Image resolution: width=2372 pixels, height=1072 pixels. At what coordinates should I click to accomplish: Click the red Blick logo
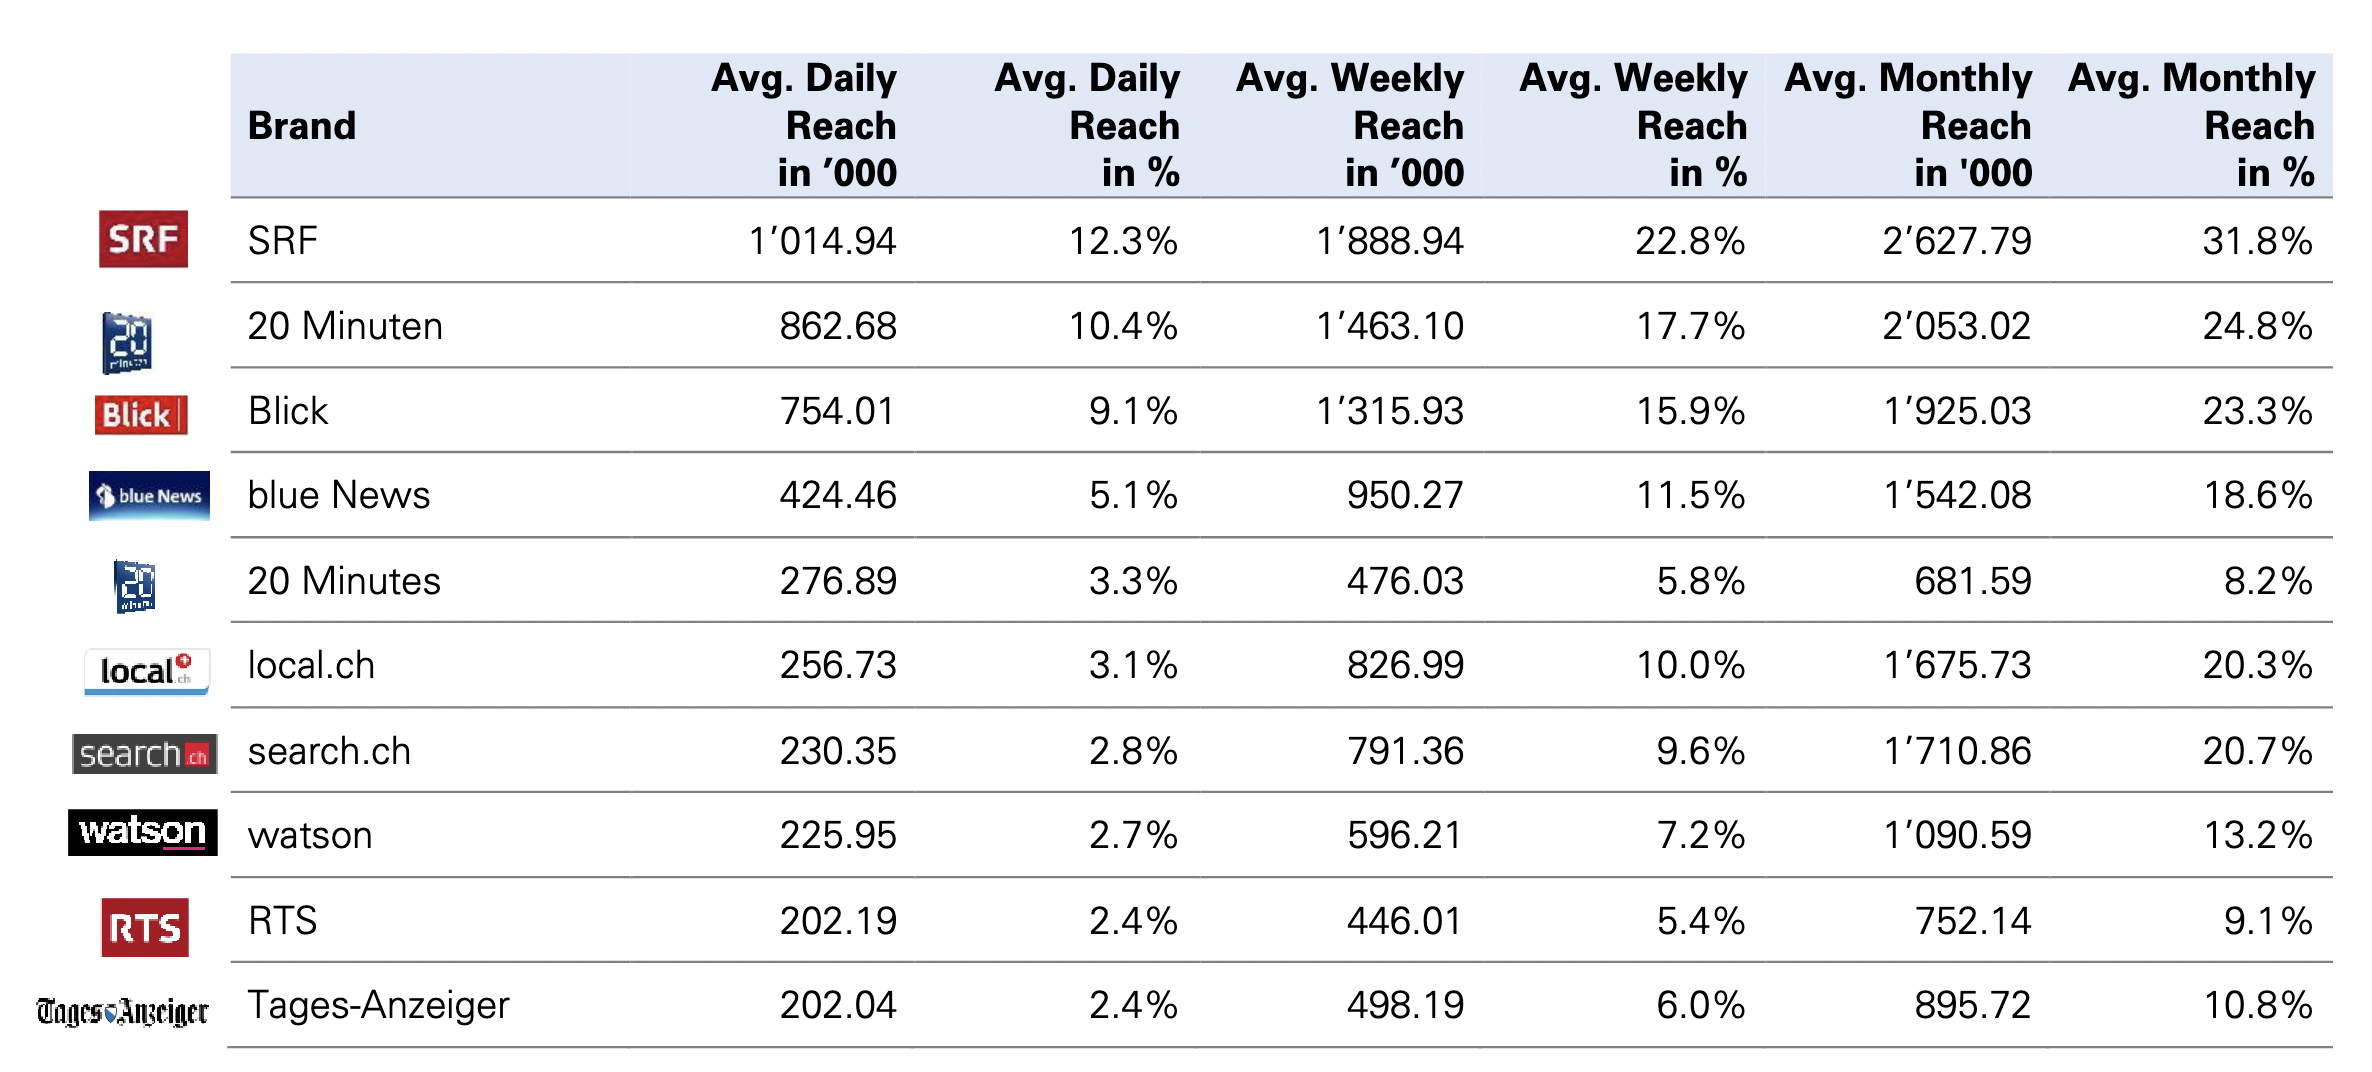[141, 414]
